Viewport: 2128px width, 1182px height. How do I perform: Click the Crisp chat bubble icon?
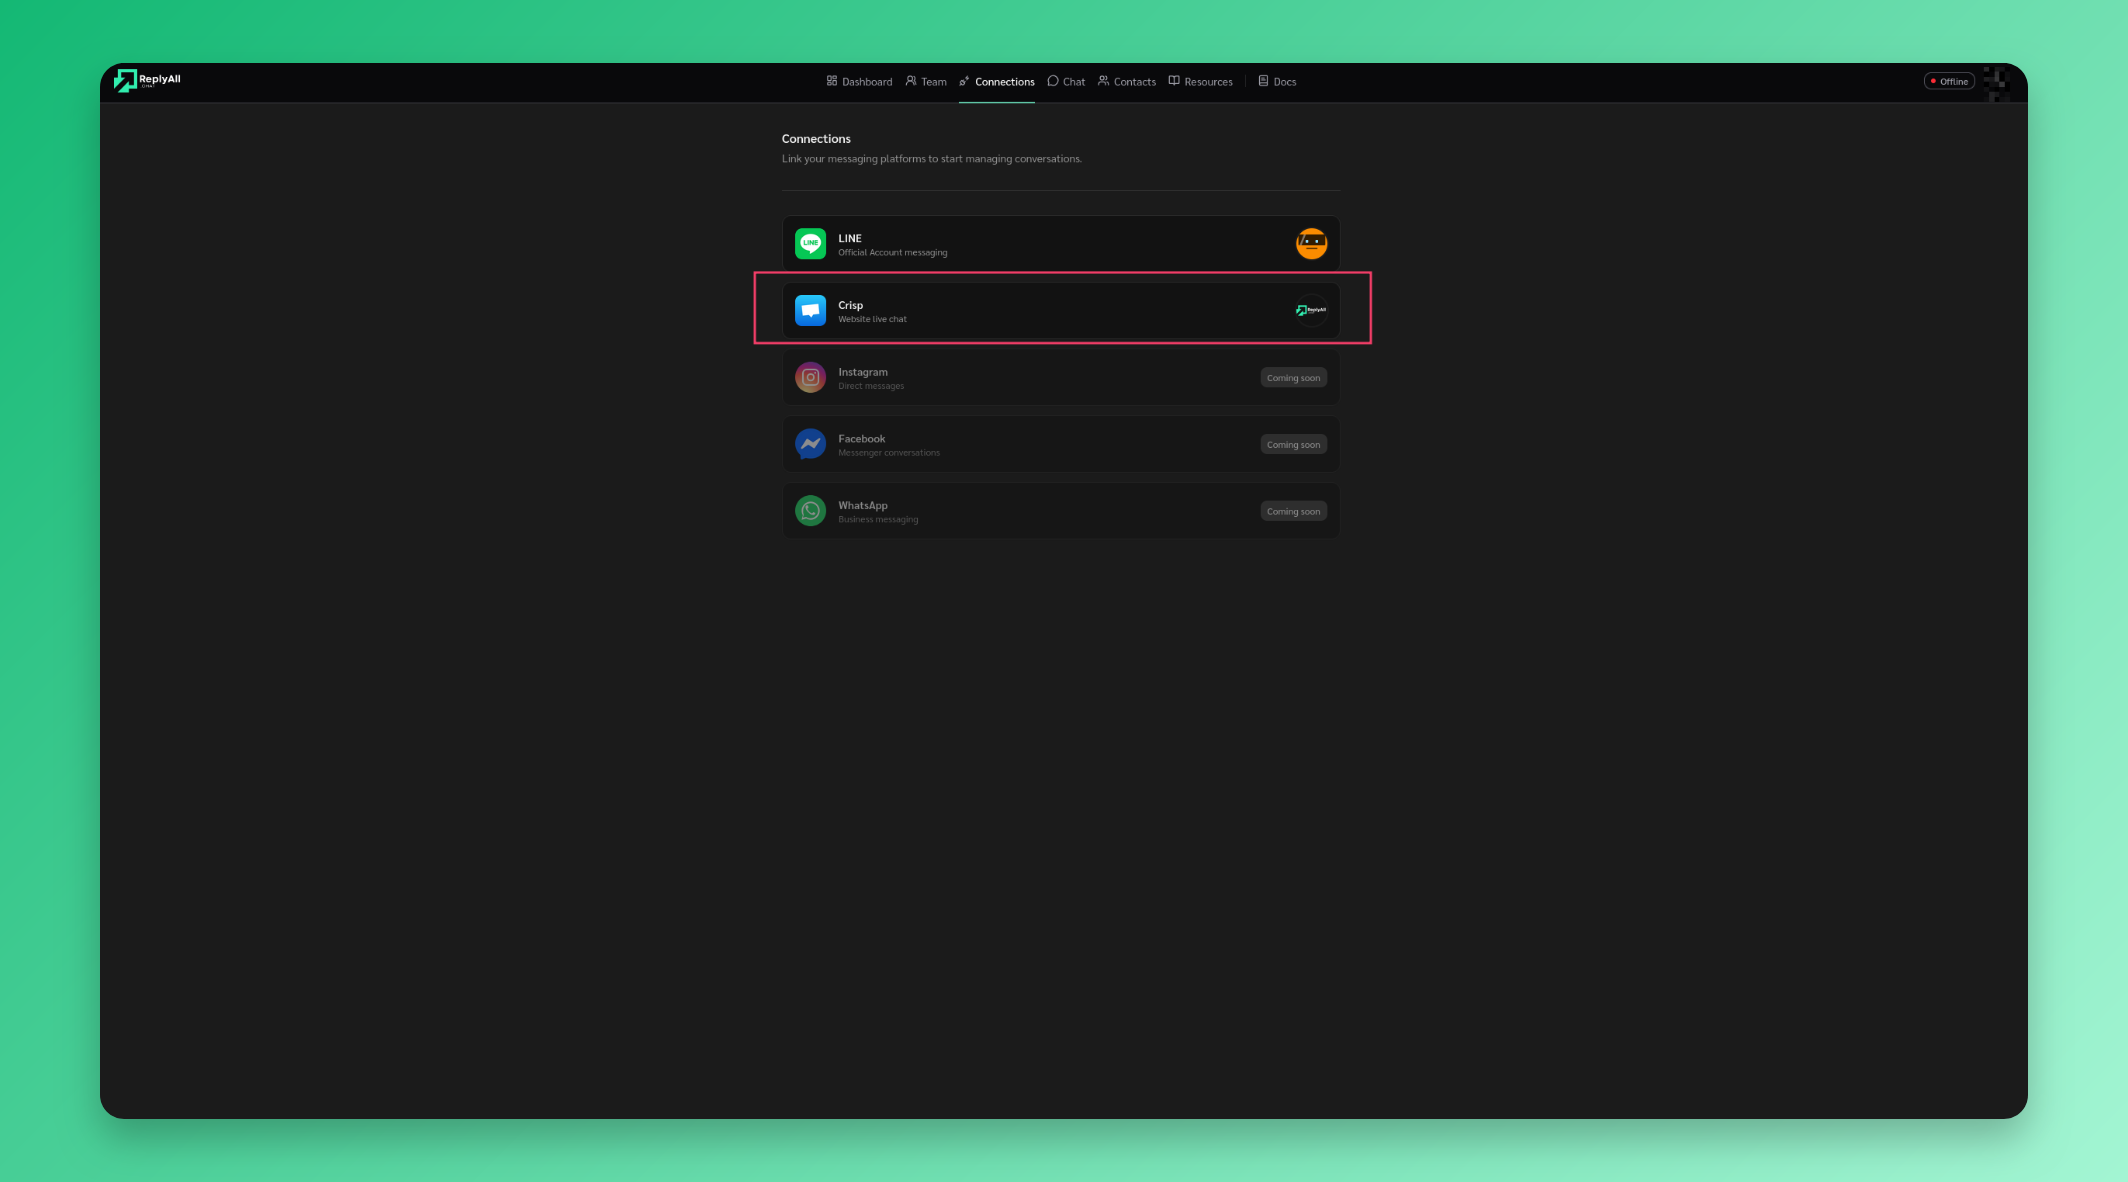pyautogui.click(x=810, y=310)
